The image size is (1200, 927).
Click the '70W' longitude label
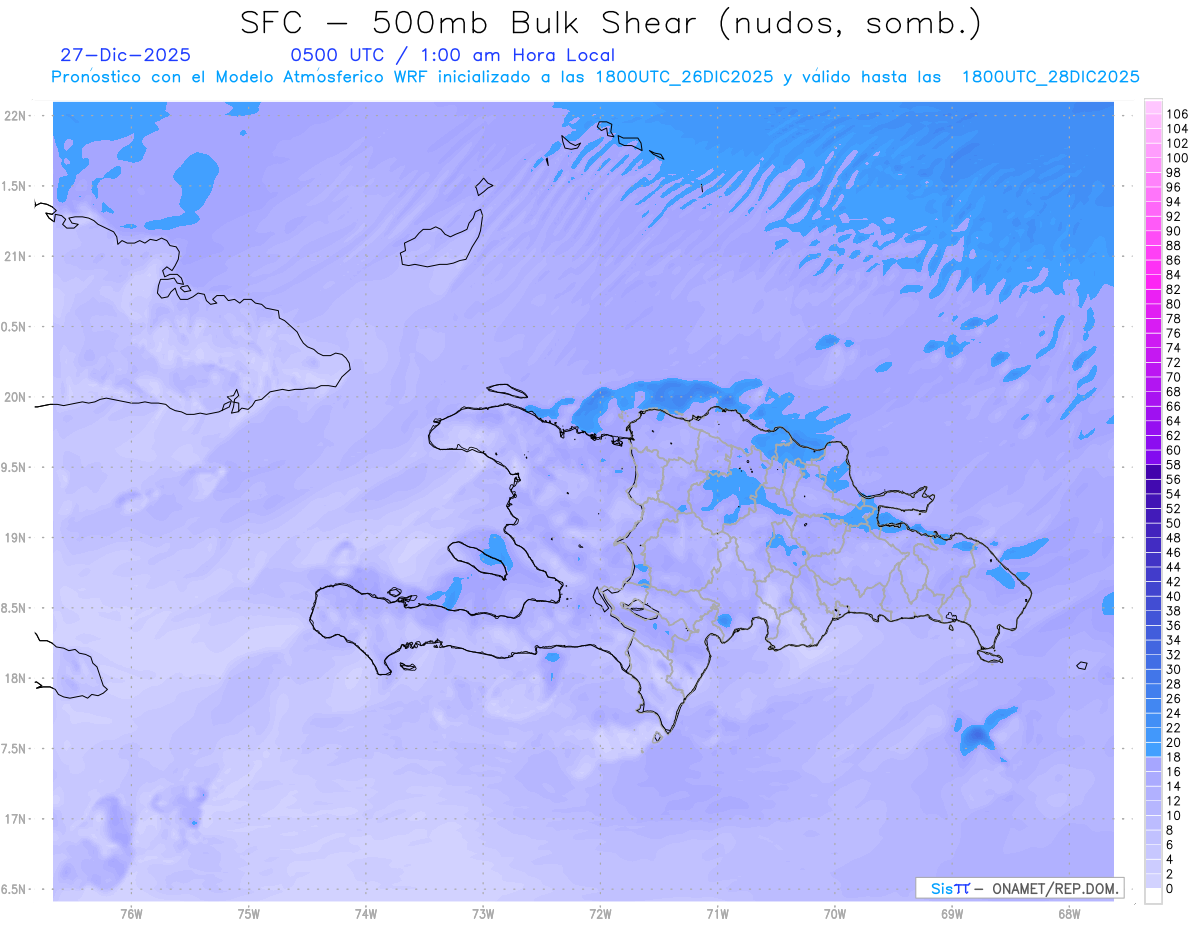pyautogui.click(x=835, y=914)
